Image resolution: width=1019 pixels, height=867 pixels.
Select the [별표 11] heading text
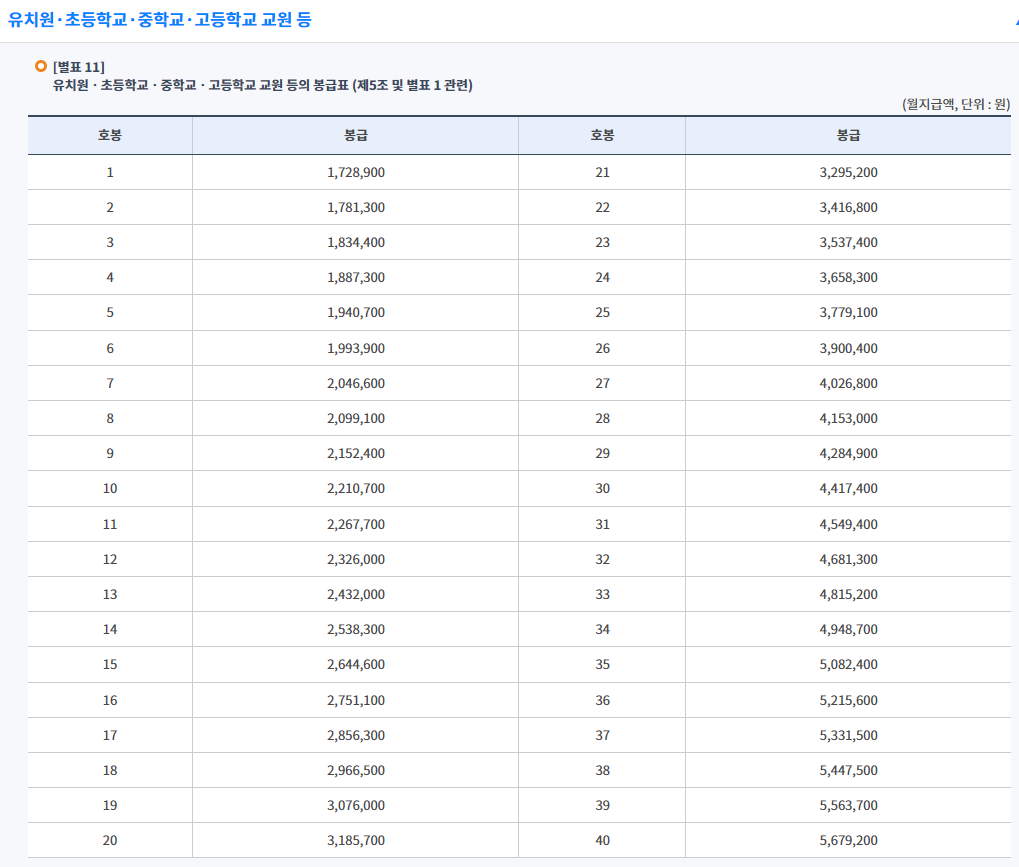(79, 67)
